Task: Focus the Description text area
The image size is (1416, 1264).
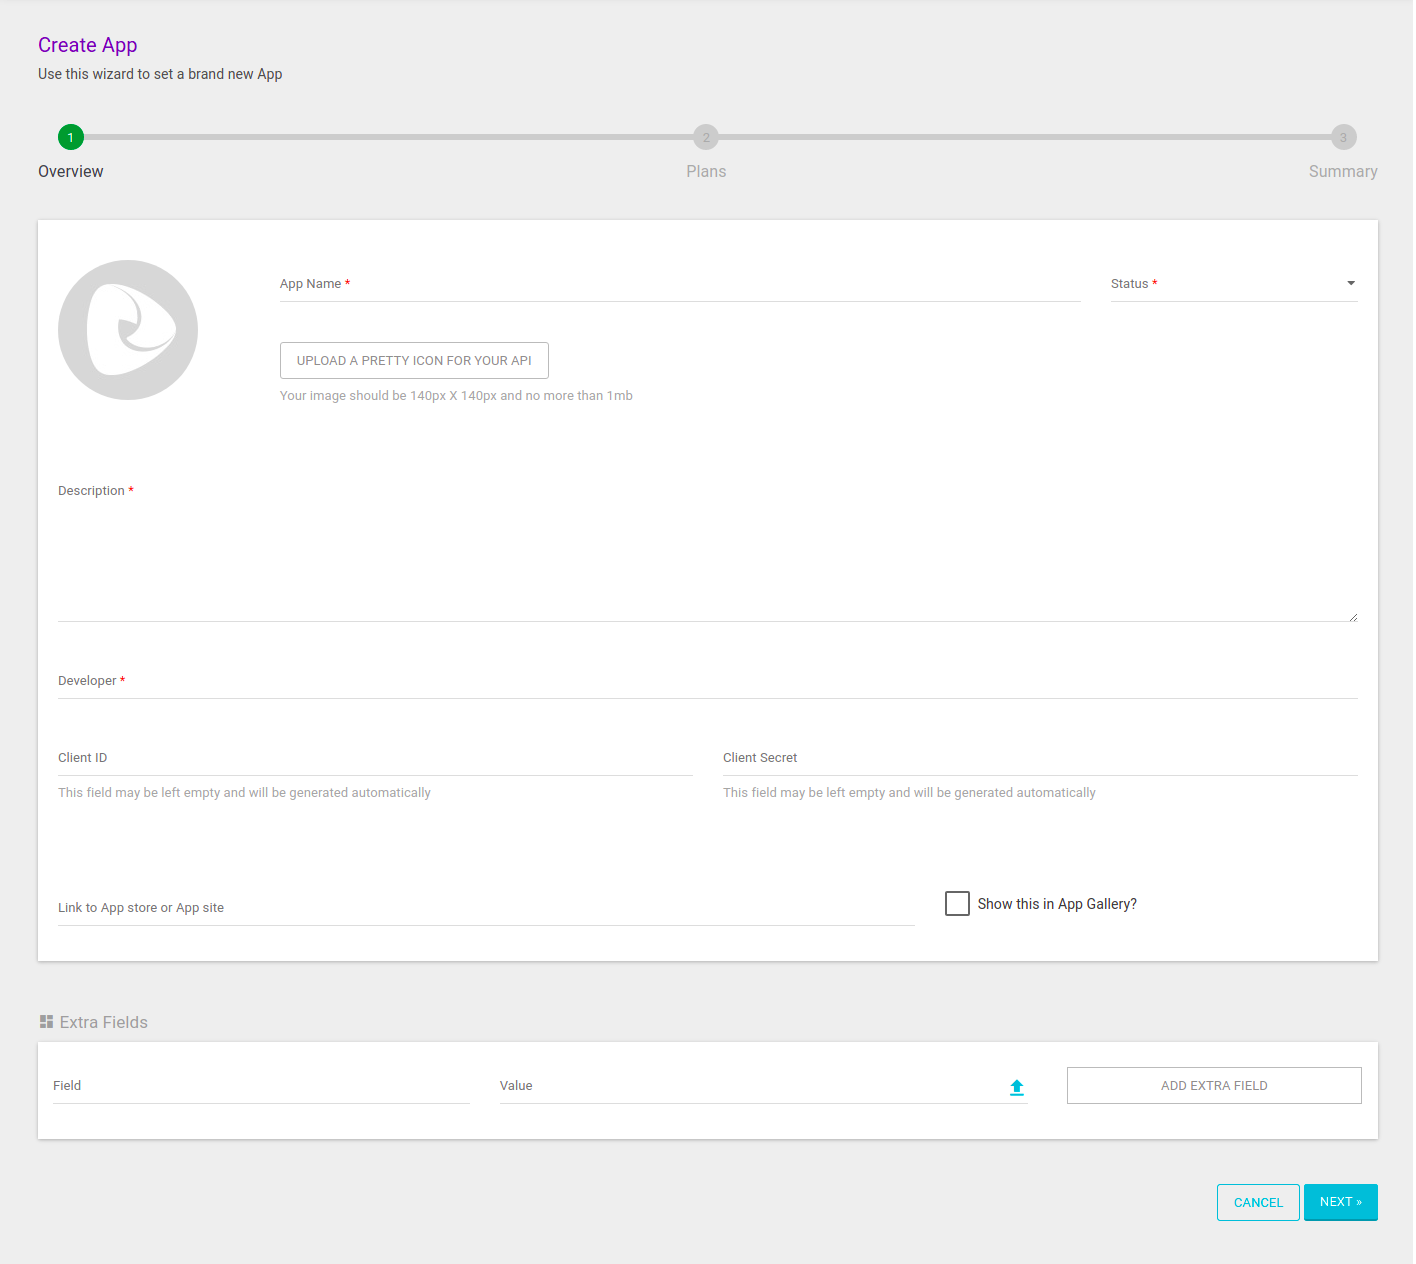Action: 700,560
